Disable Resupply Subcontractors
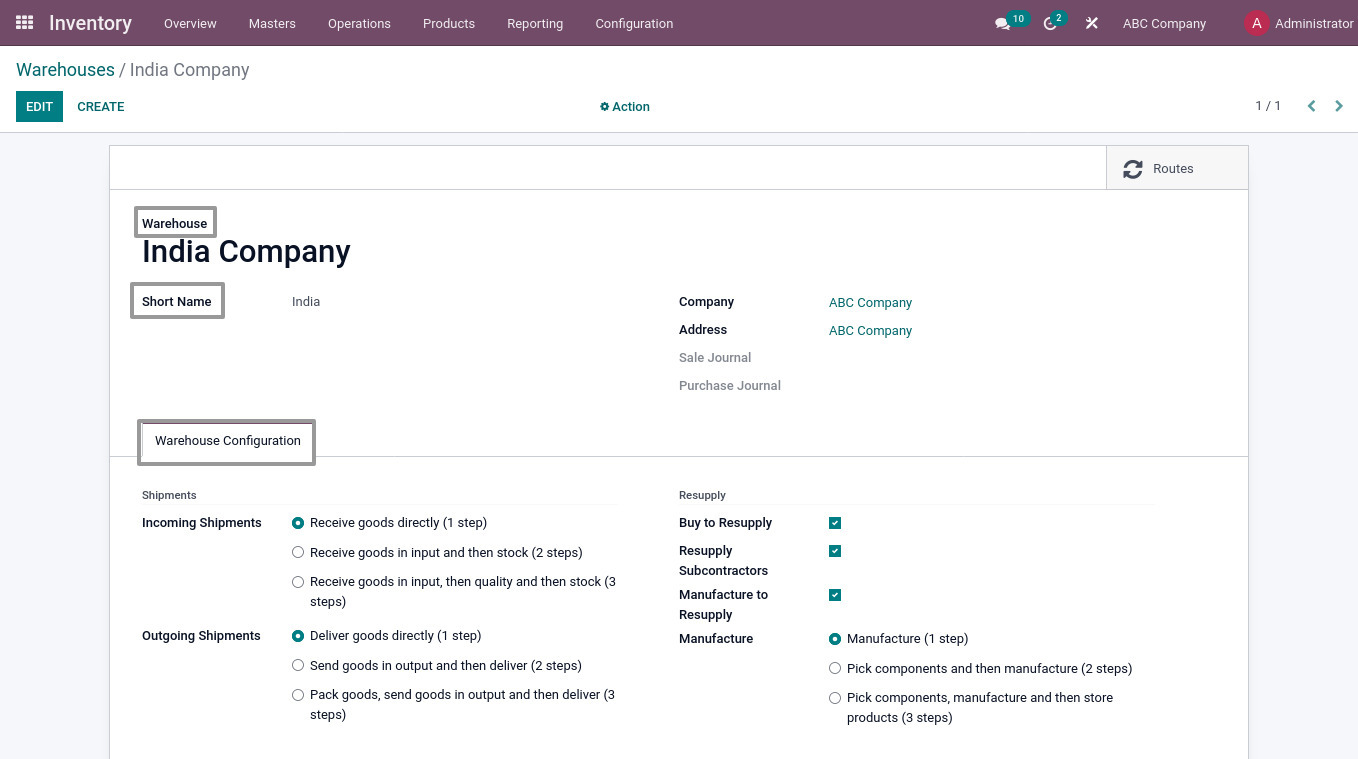1358x759 pixels. coord(835,551)
